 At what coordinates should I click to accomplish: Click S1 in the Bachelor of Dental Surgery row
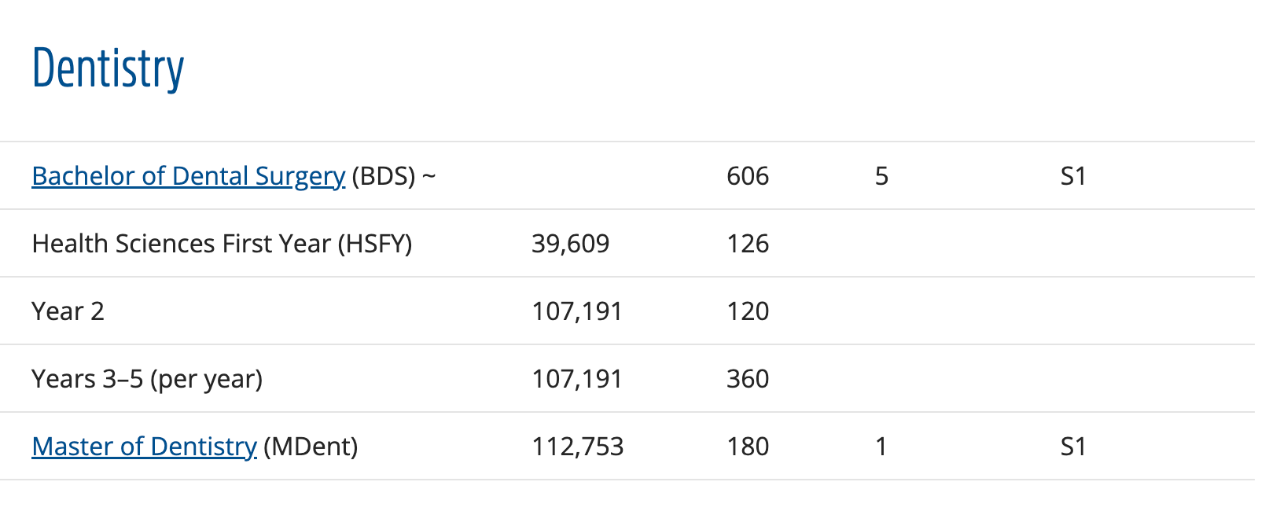[1073, 177]
